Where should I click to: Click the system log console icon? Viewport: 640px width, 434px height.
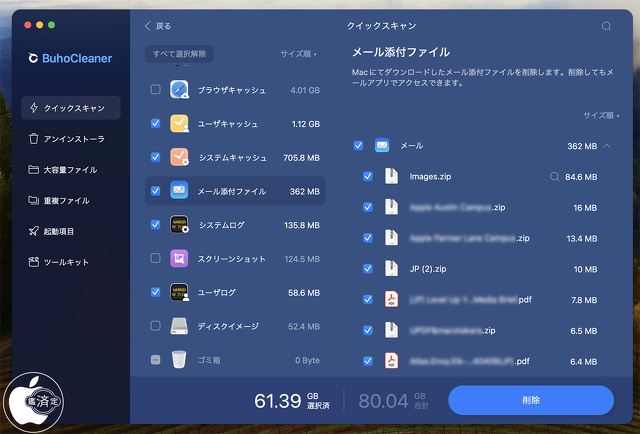179,225
